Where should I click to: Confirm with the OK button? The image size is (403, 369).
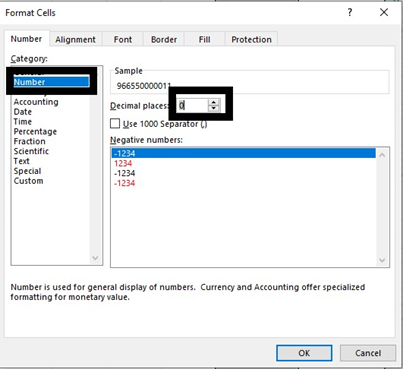click(x=304, y=353)
